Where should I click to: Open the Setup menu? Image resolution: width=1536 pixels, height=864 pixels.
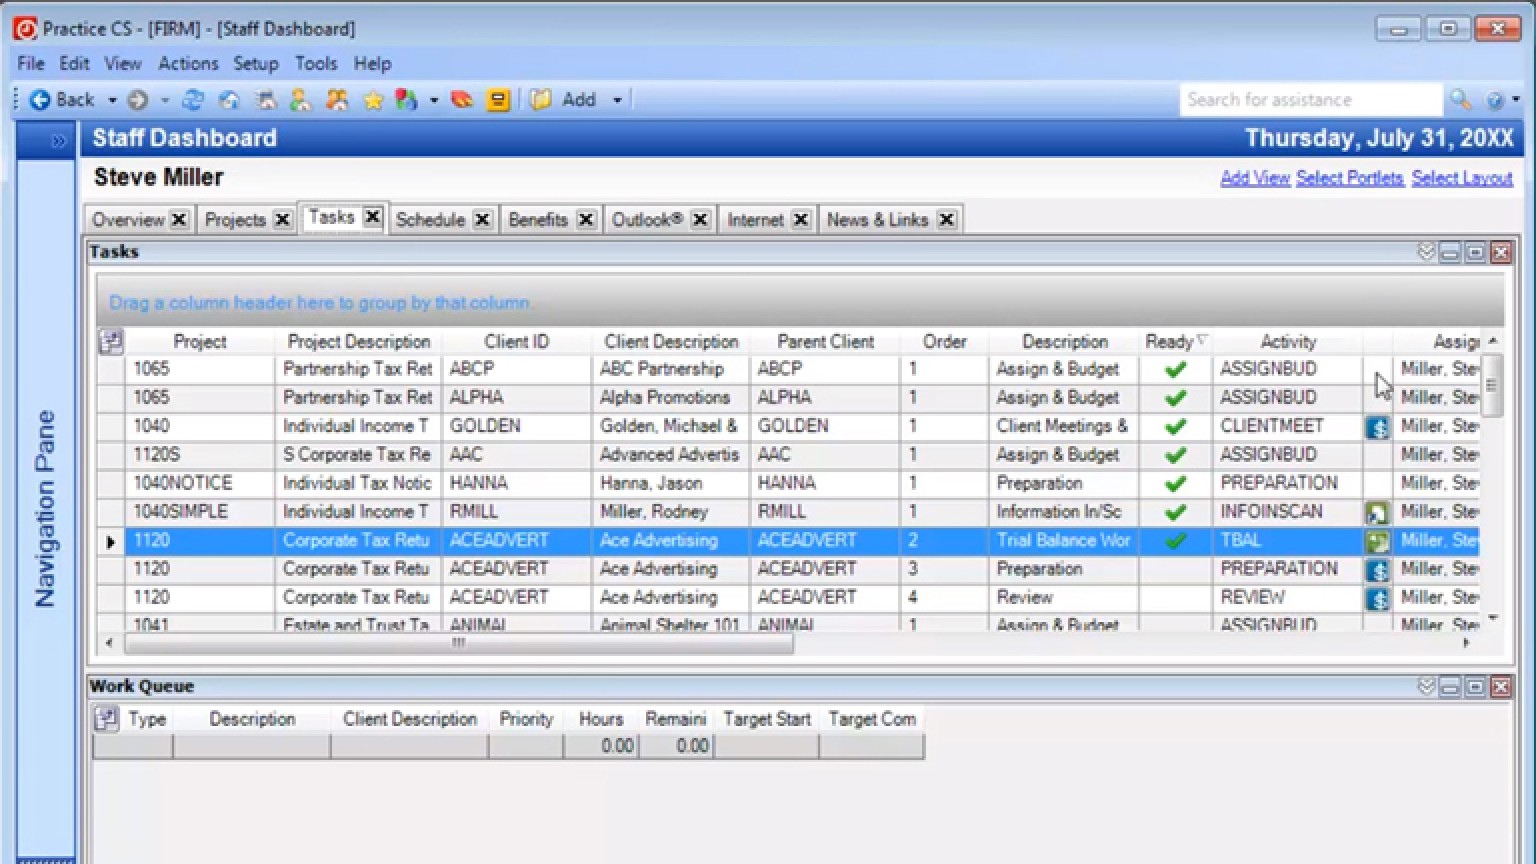click(x=255, y=63)
